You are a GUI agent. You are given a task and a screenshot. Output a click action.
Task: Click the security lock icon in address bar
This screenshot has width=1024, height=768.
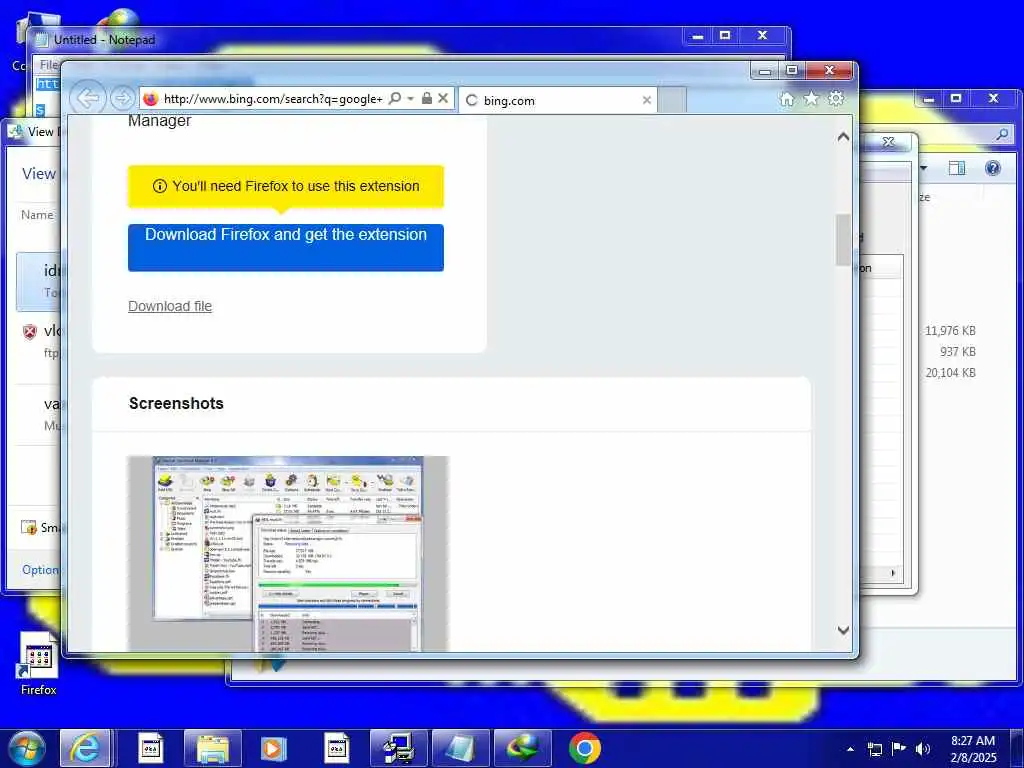point(426,99)
